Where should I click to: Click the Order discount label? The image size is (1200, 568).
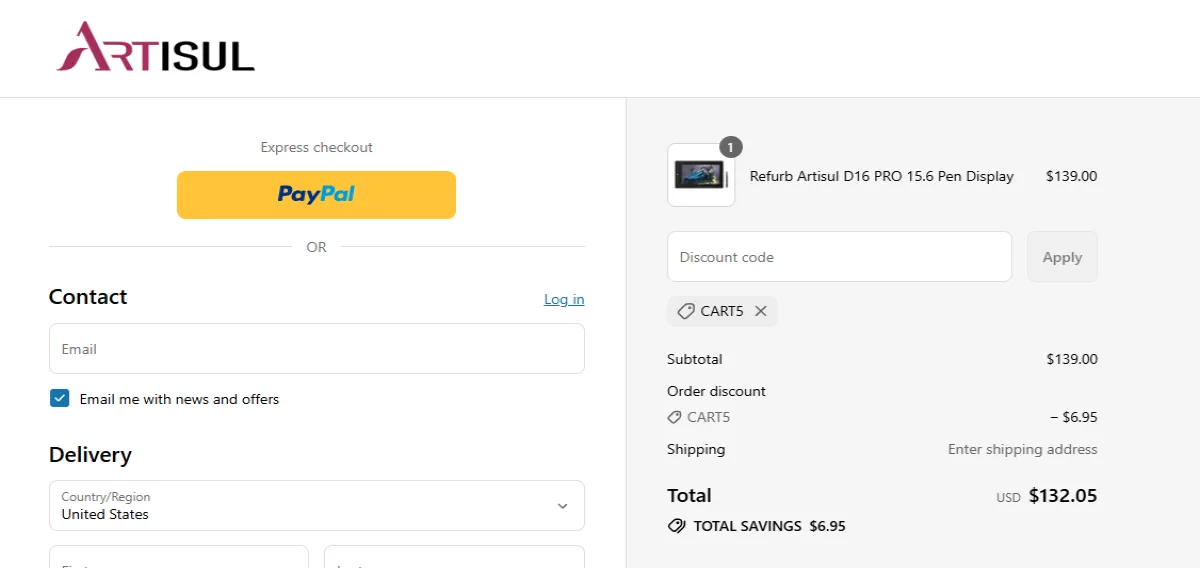pos(717,391)
